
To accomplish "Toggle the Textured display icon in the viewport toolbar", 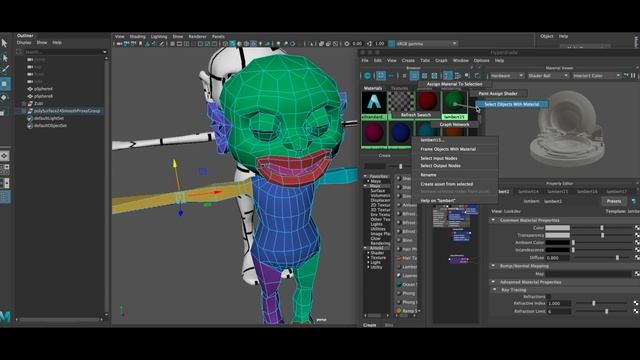I will coord(253,44).
